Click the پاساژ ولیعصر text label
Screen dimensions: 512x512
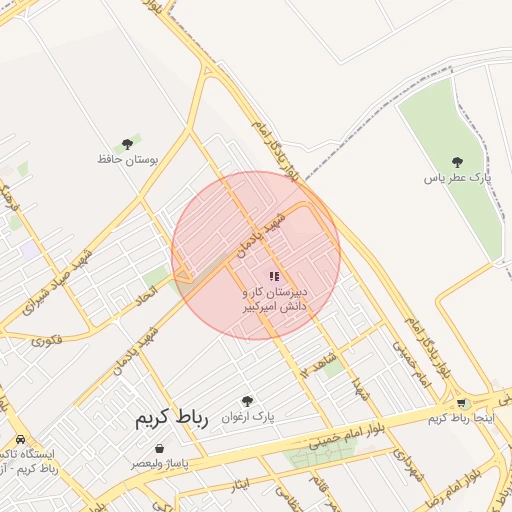(160, 464)
